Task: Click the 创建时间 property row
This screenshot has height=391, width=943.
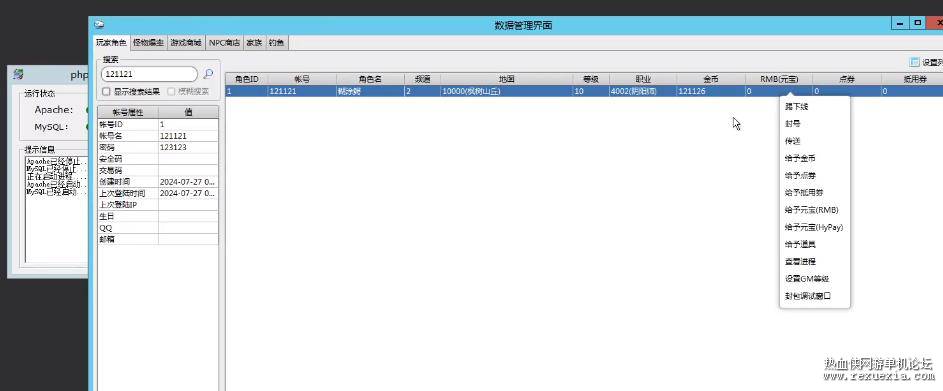Action: click(158, 182)
